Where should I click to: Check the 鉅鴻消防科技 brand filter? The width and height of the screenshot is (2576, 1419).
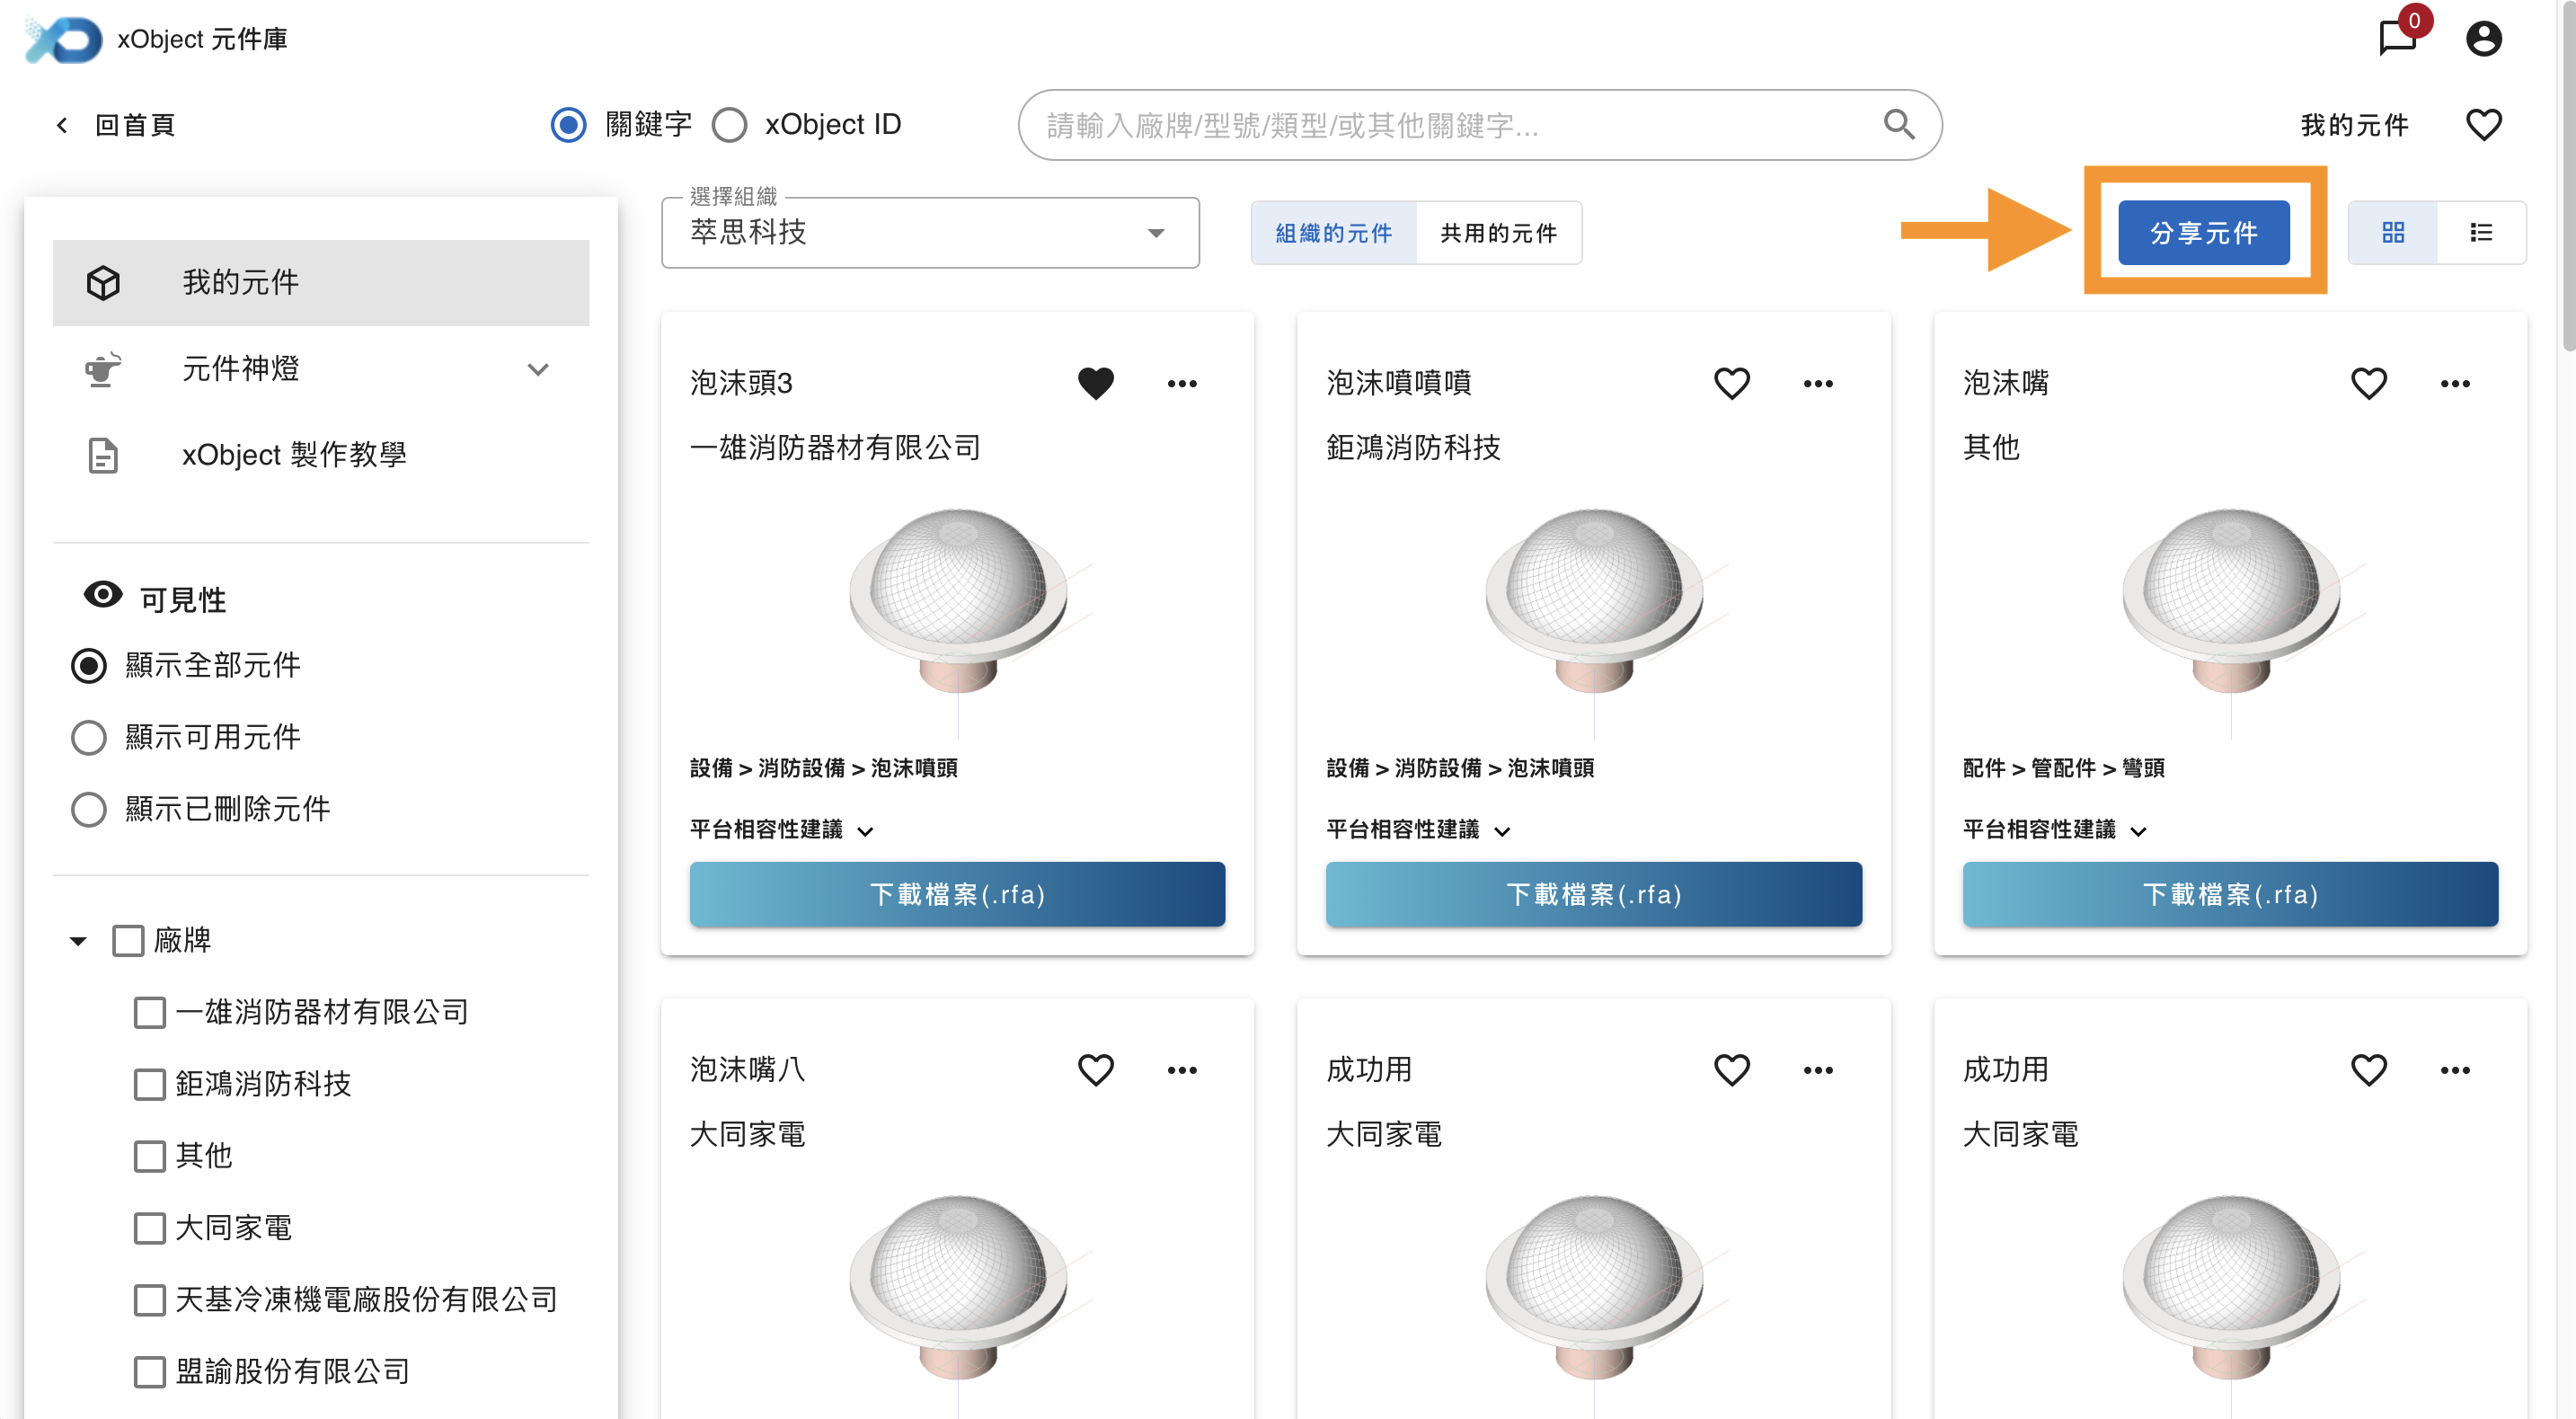[x=150, y=1084]
